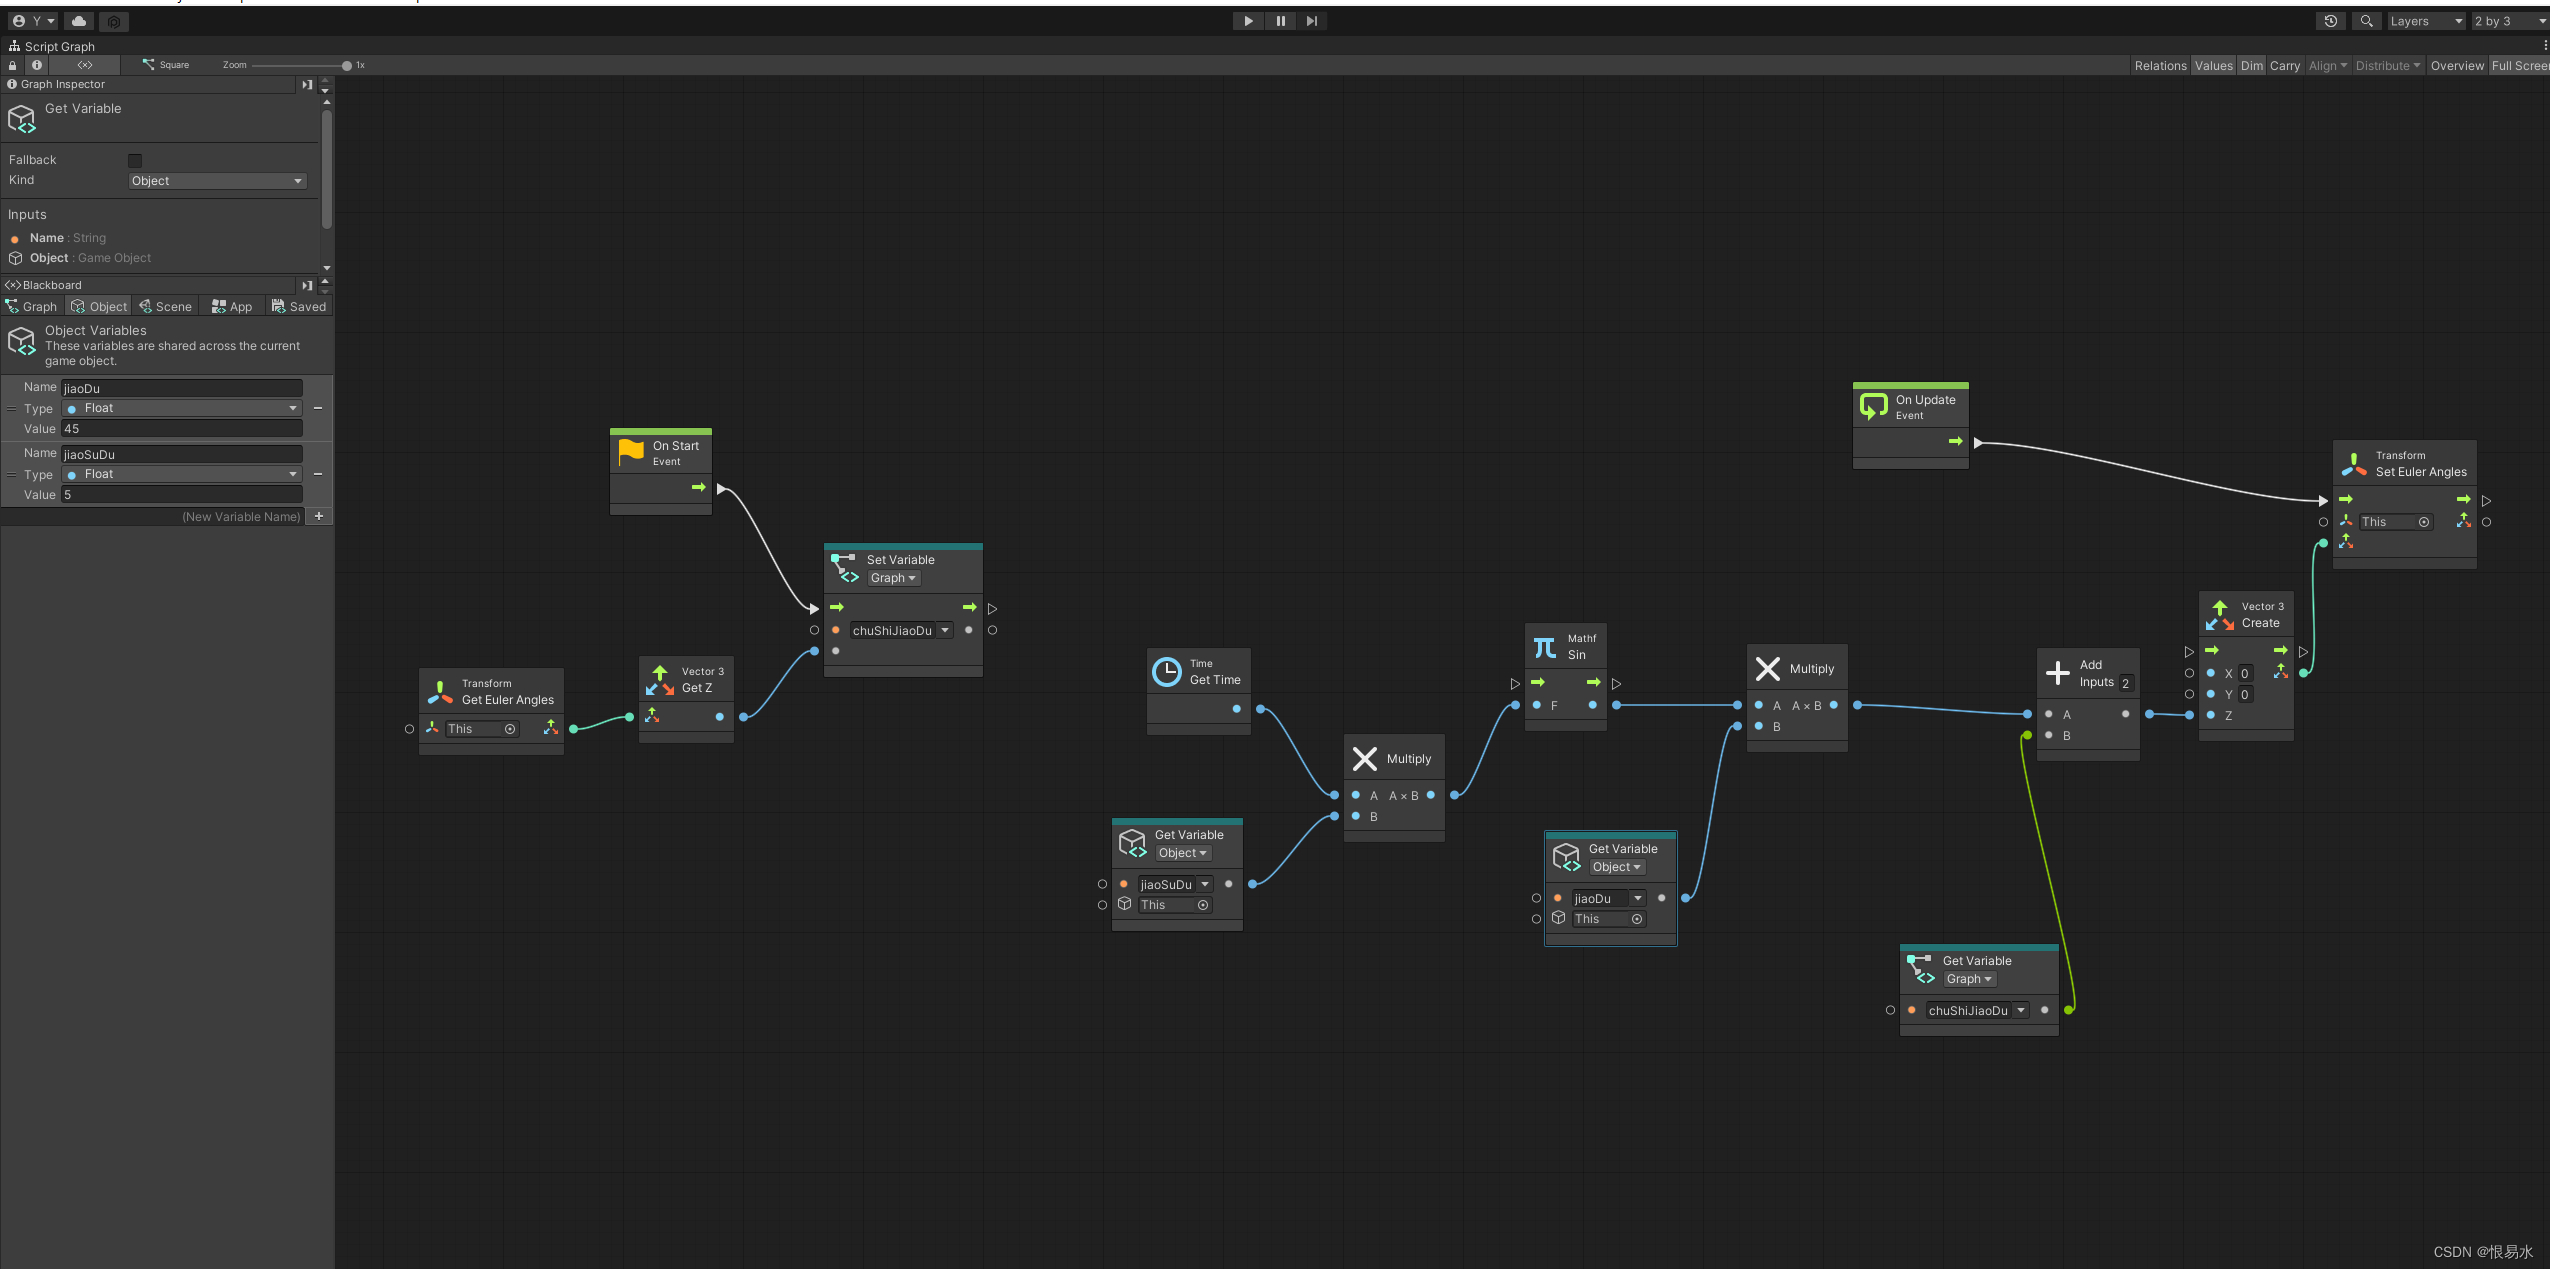This screenshot has width=2550, height=1269.
Task: Click the zoom slider handle
Action: tap(347, 66)
